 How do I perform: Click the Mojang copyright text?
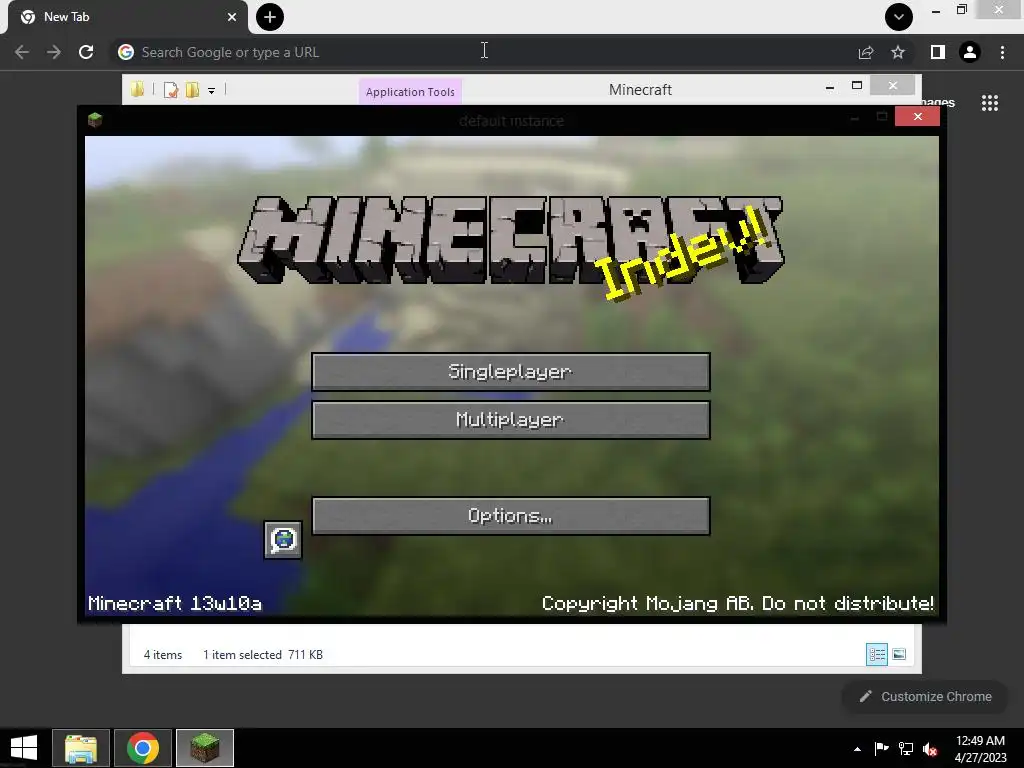738,603
